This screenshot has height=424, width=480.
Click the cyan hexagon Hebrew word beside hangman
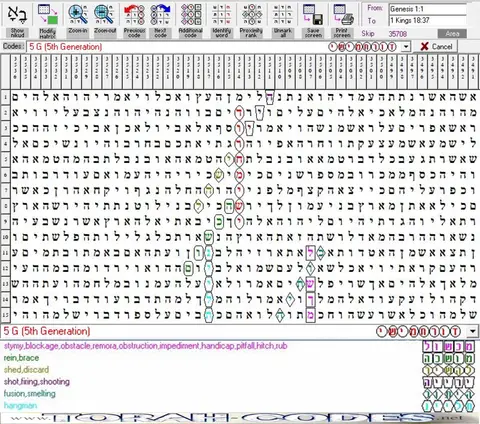448,406
